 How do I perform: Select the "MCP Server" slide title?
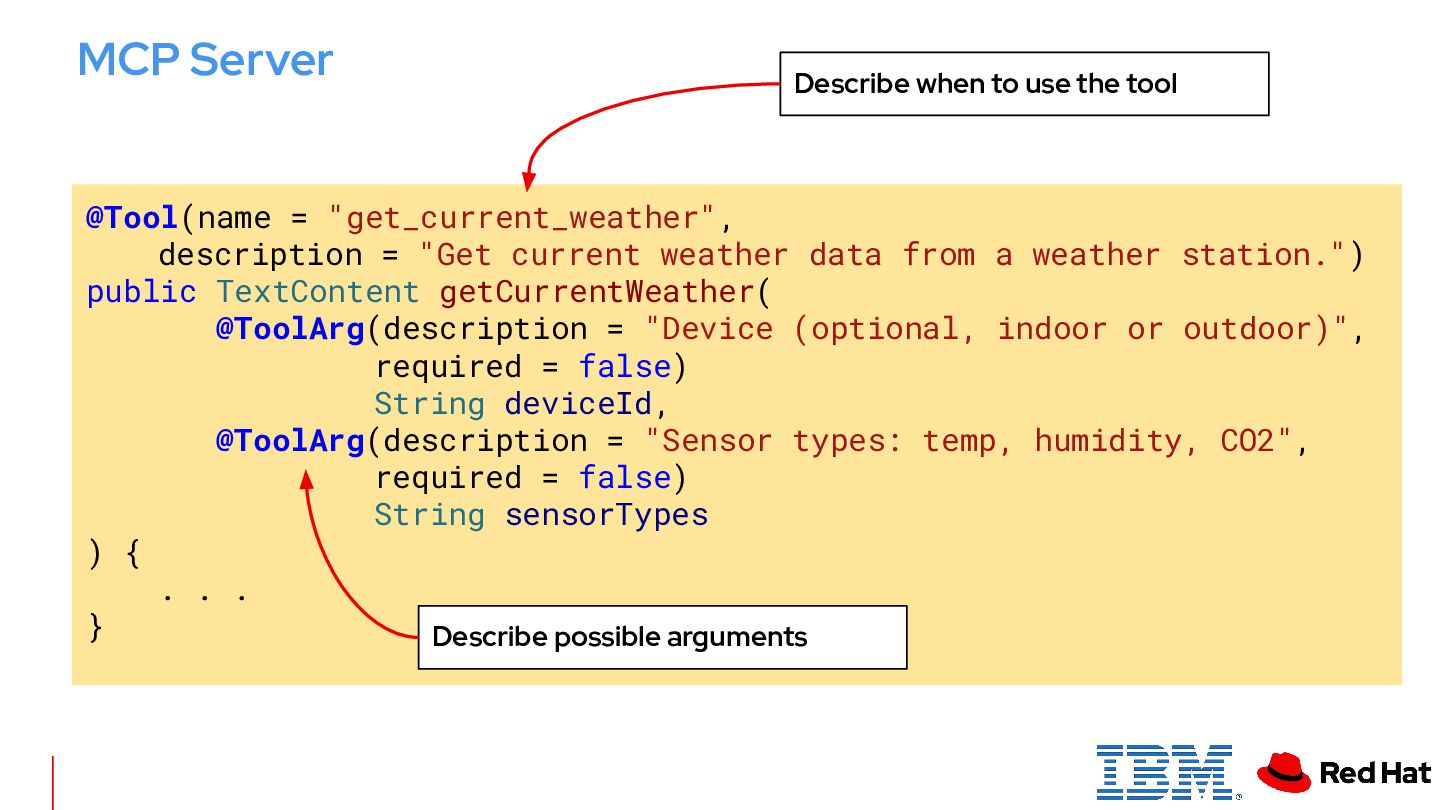[205, 60]
